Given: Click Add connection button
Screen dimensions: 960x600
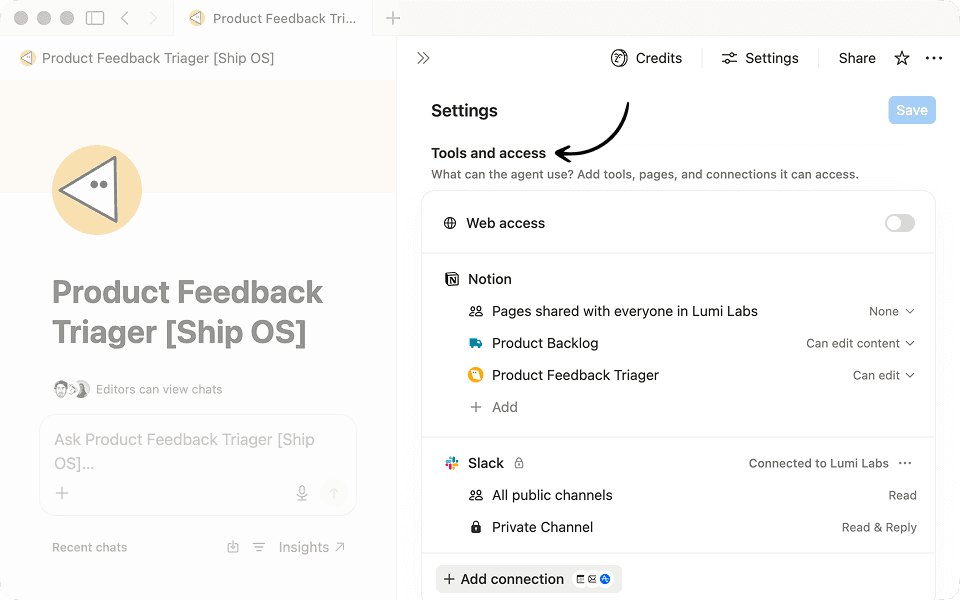Looking at the screenshot, I should coord(528,579).
